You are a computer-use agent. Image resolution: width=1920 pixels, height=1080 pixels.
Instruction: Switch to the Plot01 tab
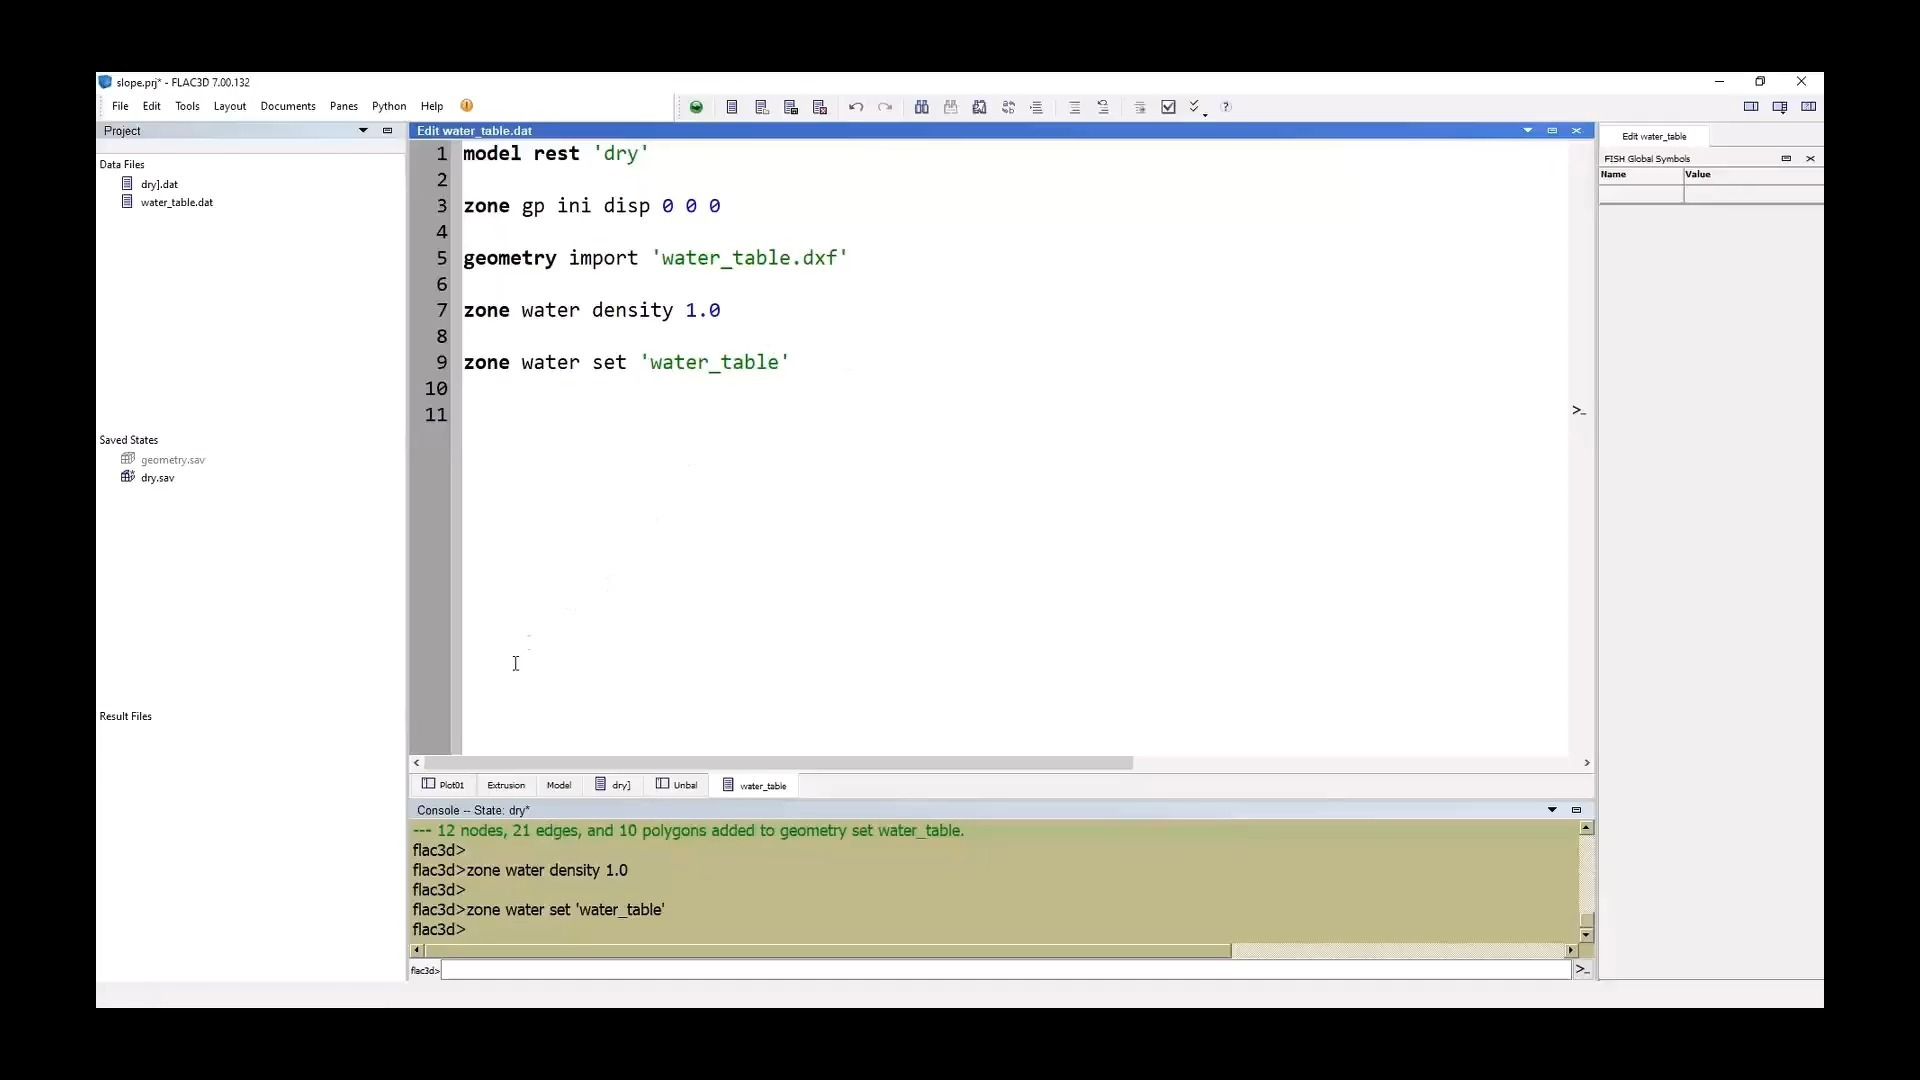click(x=443, y=785)
